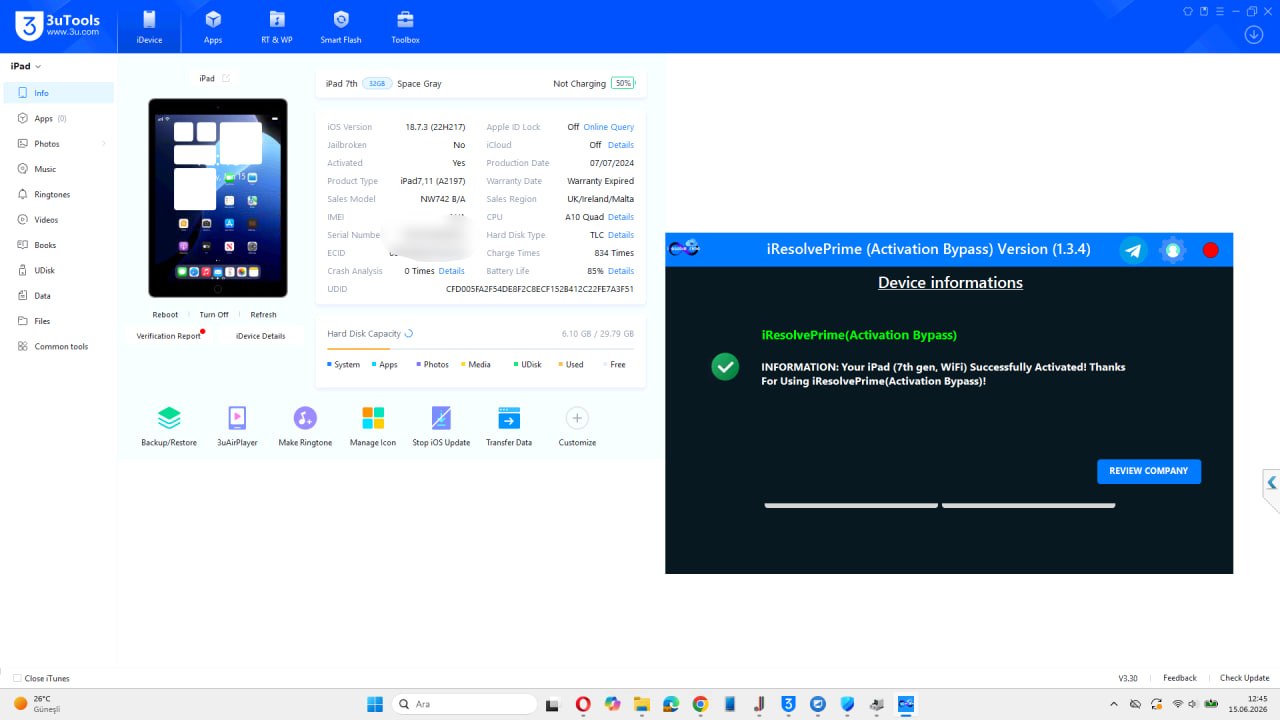1280x720 pixels.
Task: Click the REVIEW COMPANY button
Action: tap(1149, 471)
